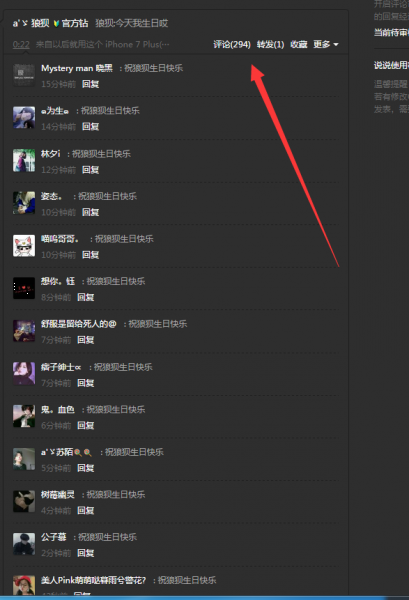Click avatar beside 树莓幽灵 comment
Viewport: 409px width, 600px height.
pos(24,501)
